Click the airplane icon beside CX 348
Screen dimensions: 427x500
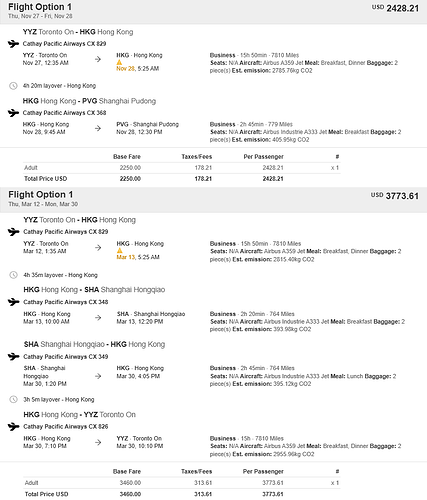[x=13, y=302]
